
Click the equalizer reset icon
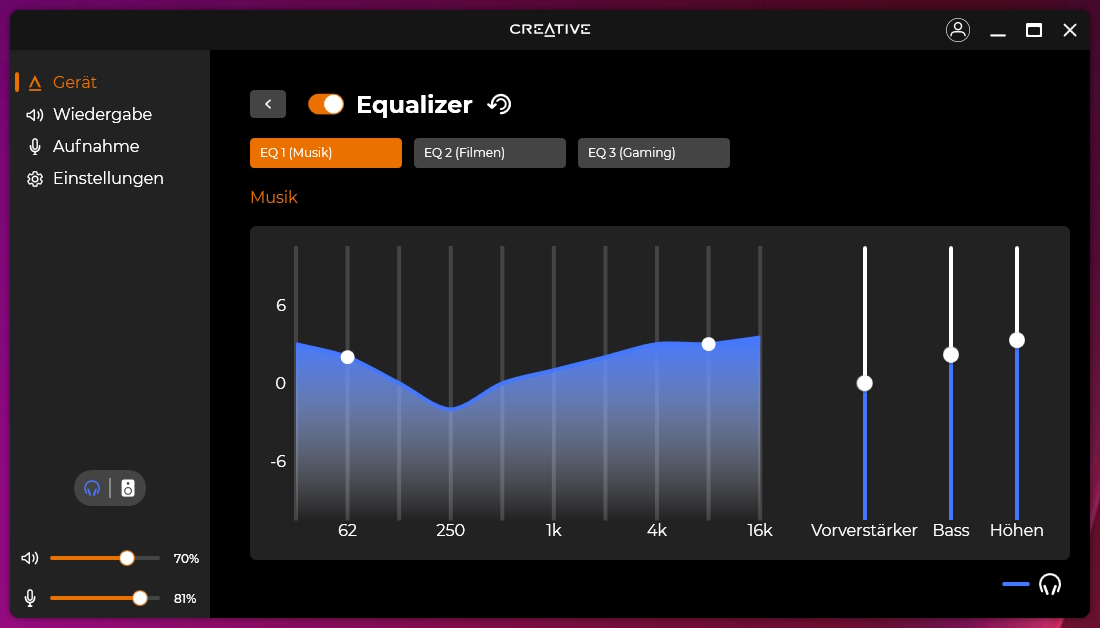499,104
